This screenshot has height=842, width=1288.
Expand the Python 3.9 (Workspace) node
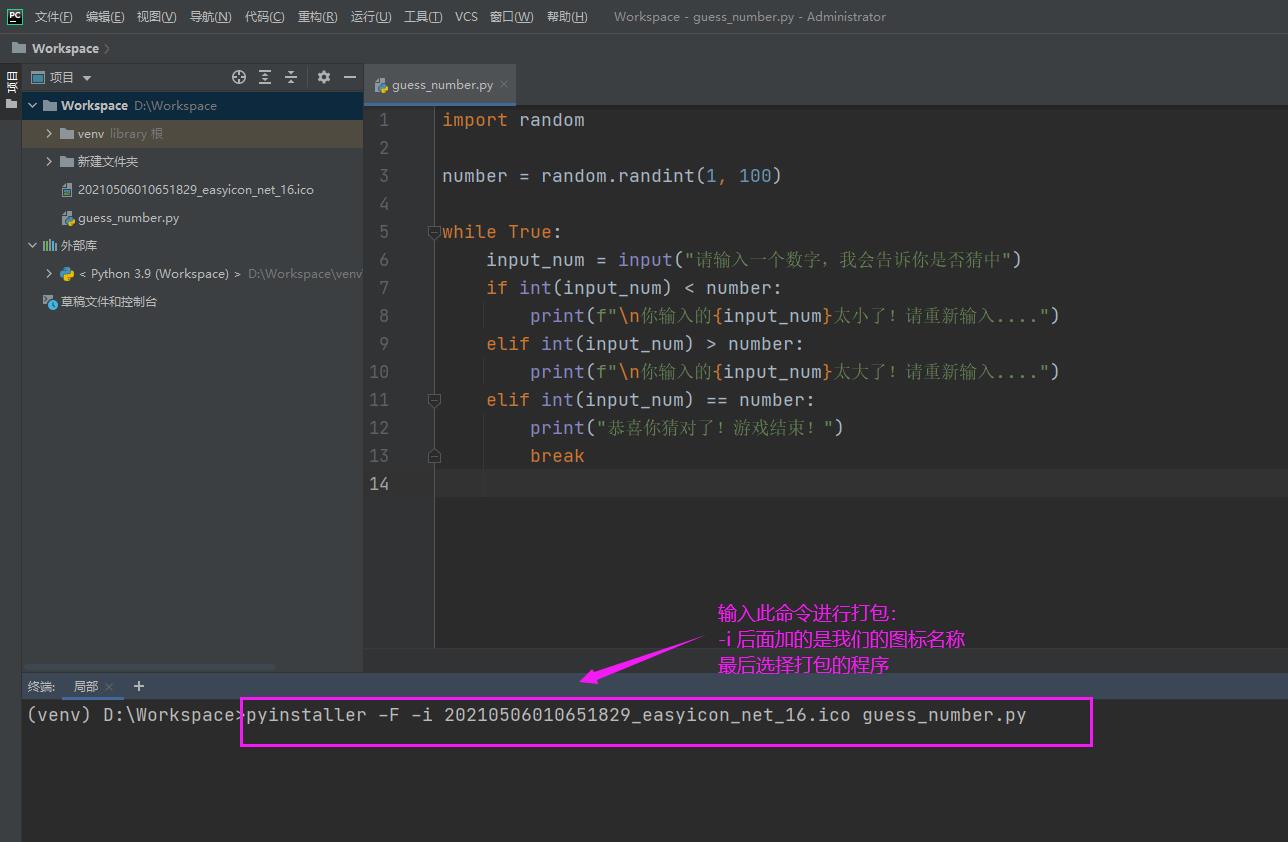tap(49, 273)
